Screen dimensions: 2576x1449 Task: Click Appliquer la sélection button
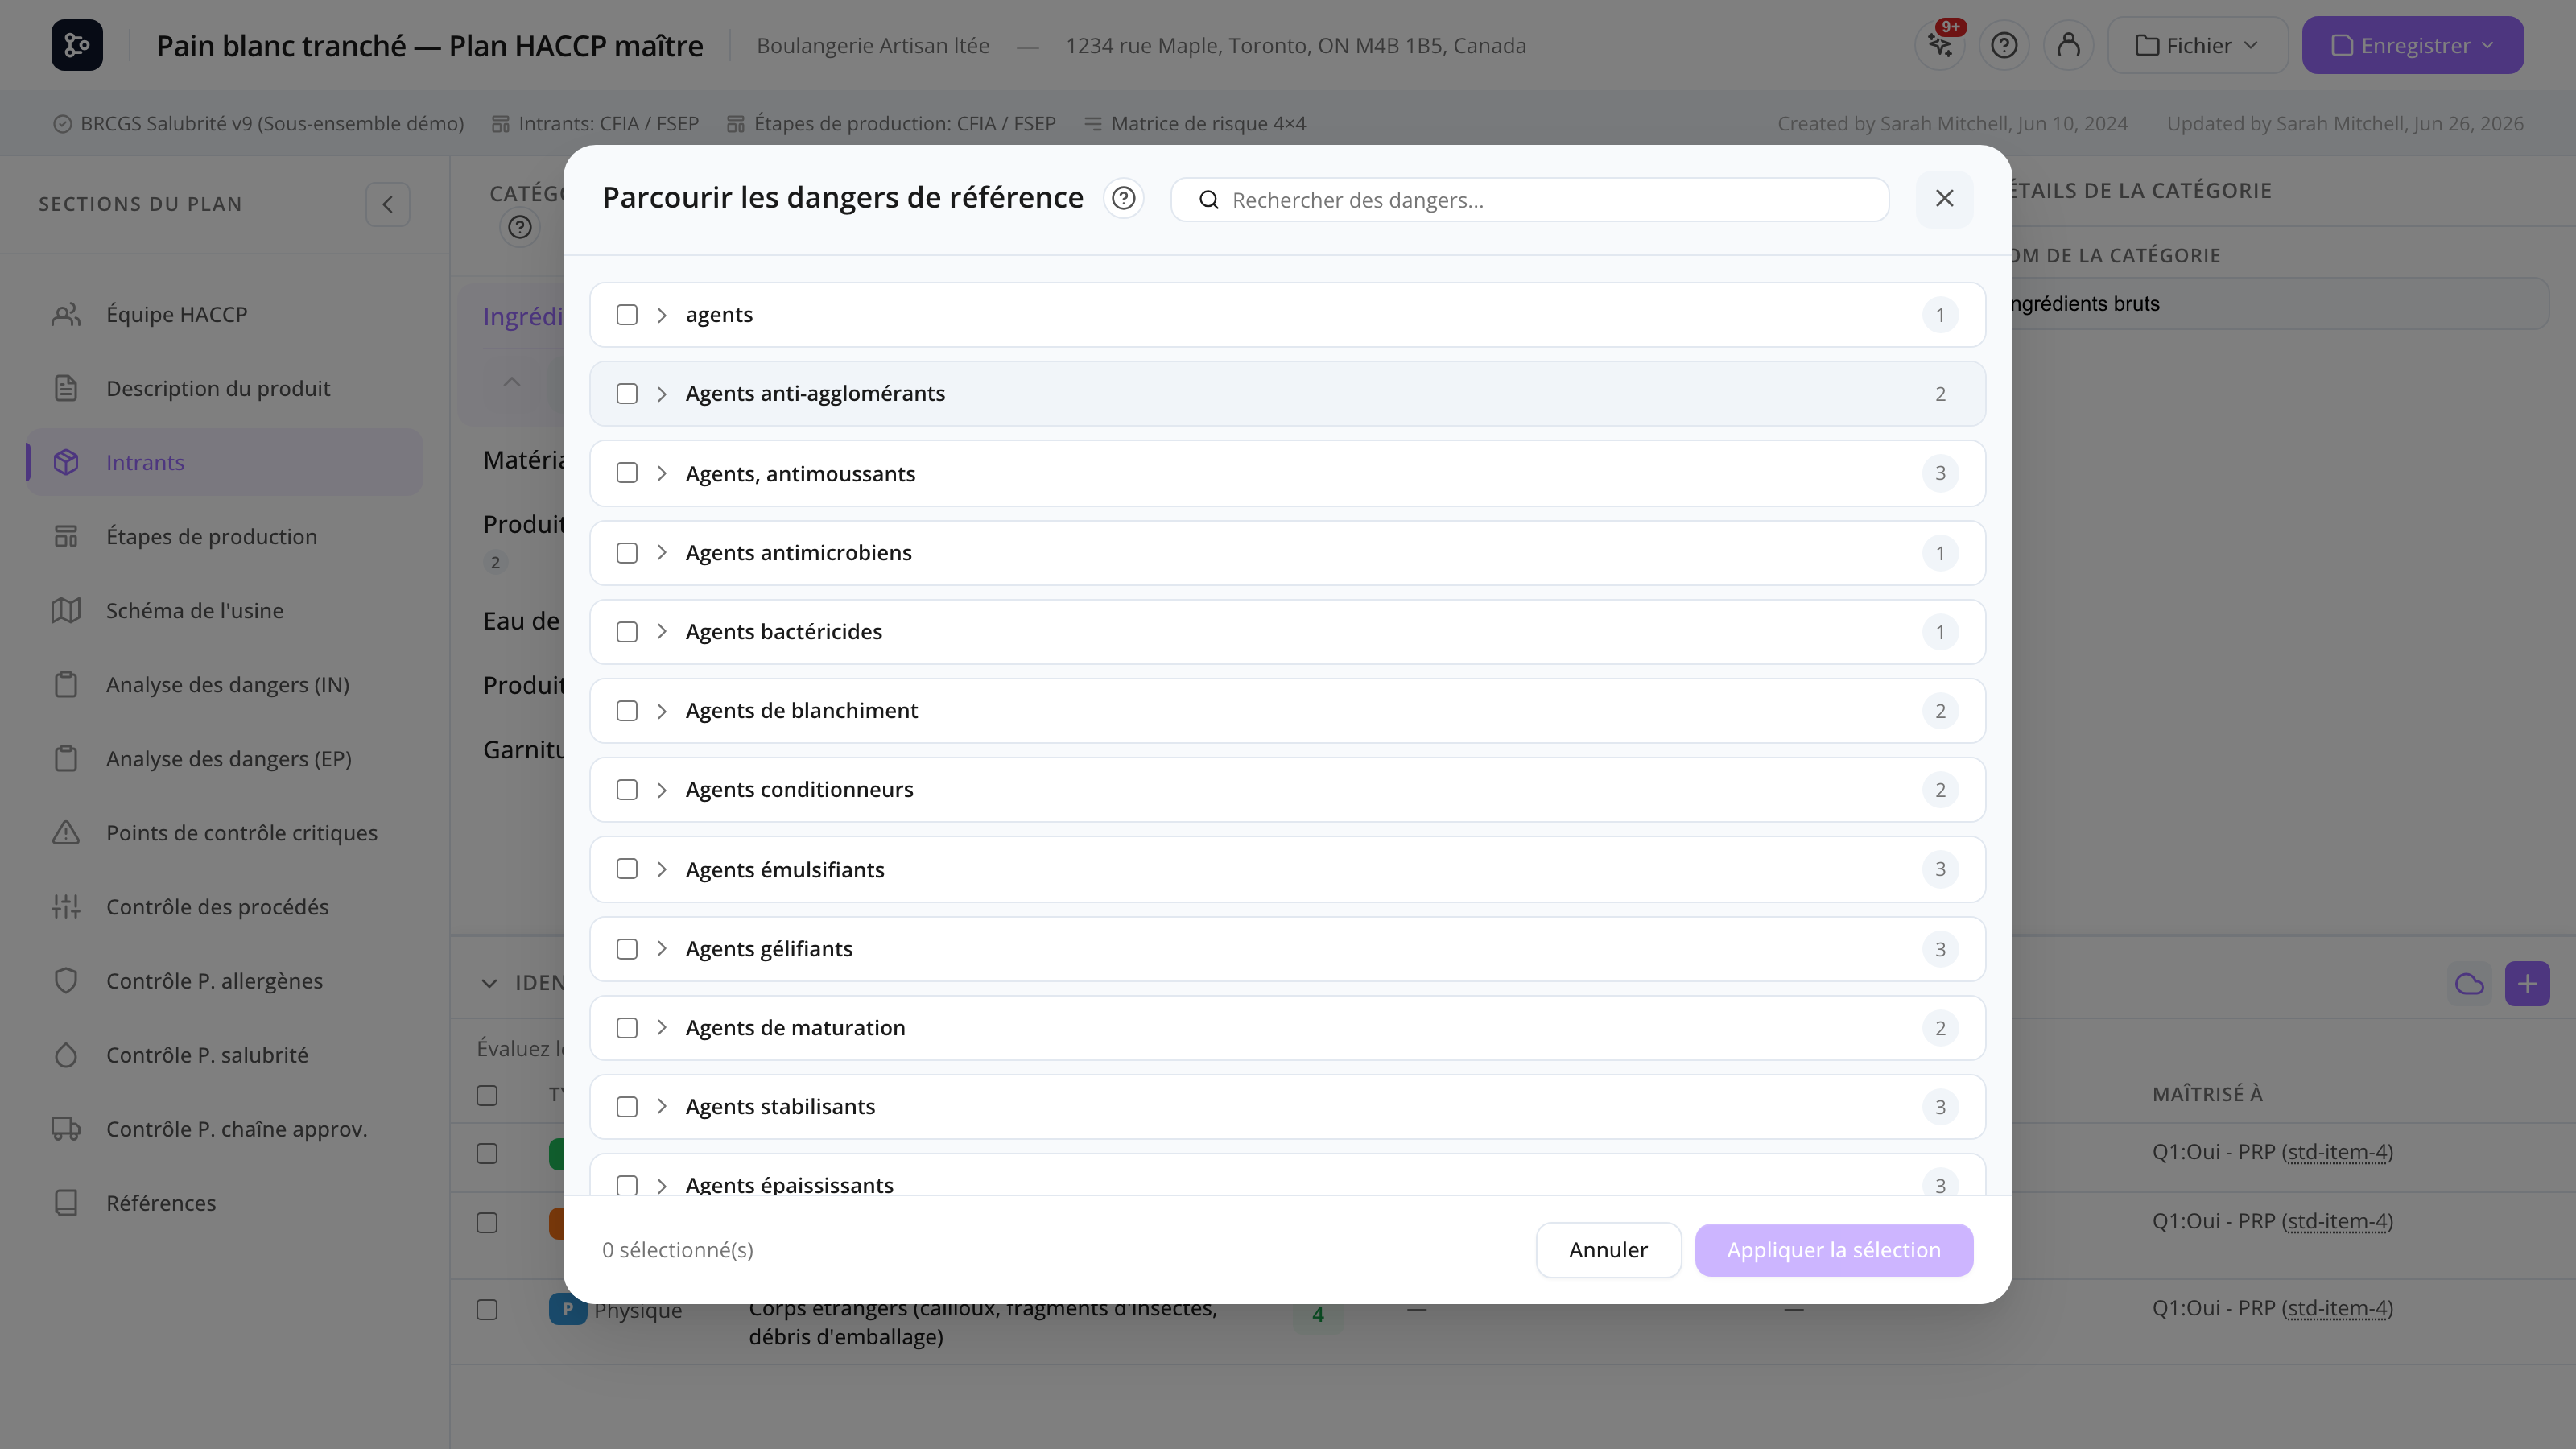[1834, 1250]
